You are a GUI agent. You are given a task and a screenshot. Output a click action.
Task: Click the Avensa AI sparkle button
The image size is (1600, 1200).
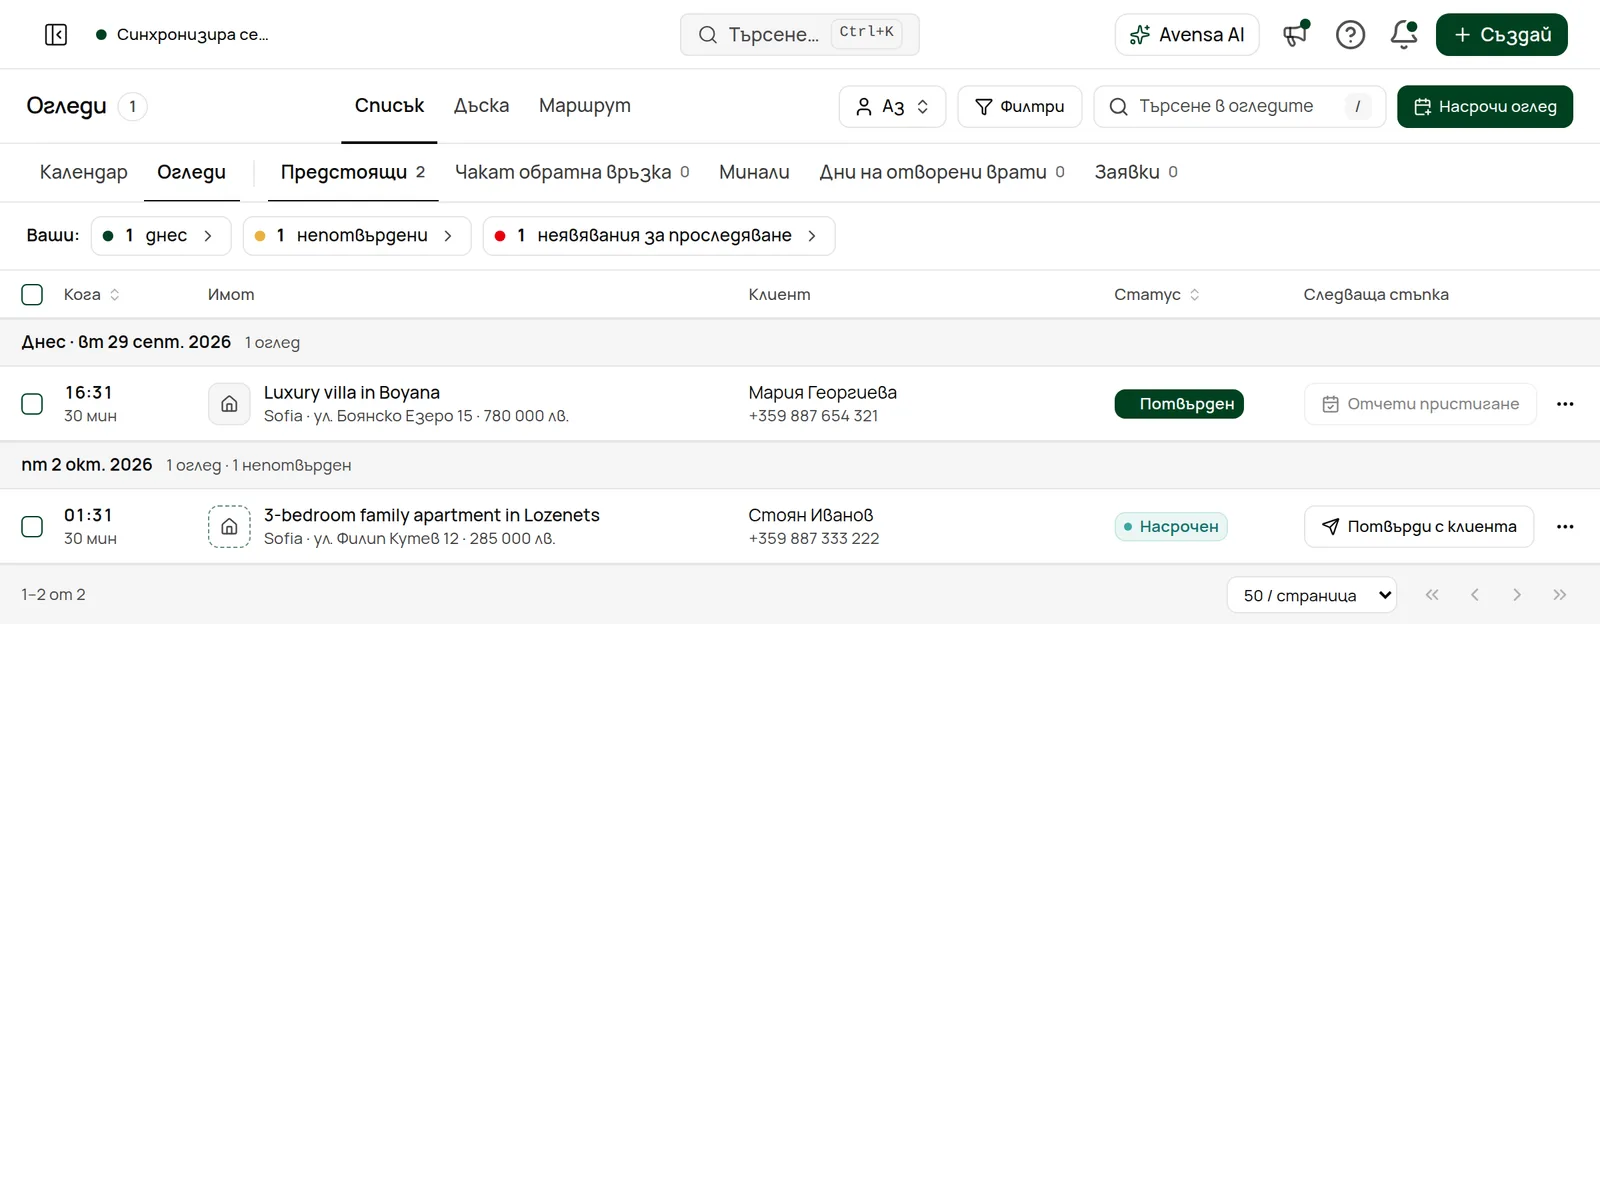(1187, 35)
